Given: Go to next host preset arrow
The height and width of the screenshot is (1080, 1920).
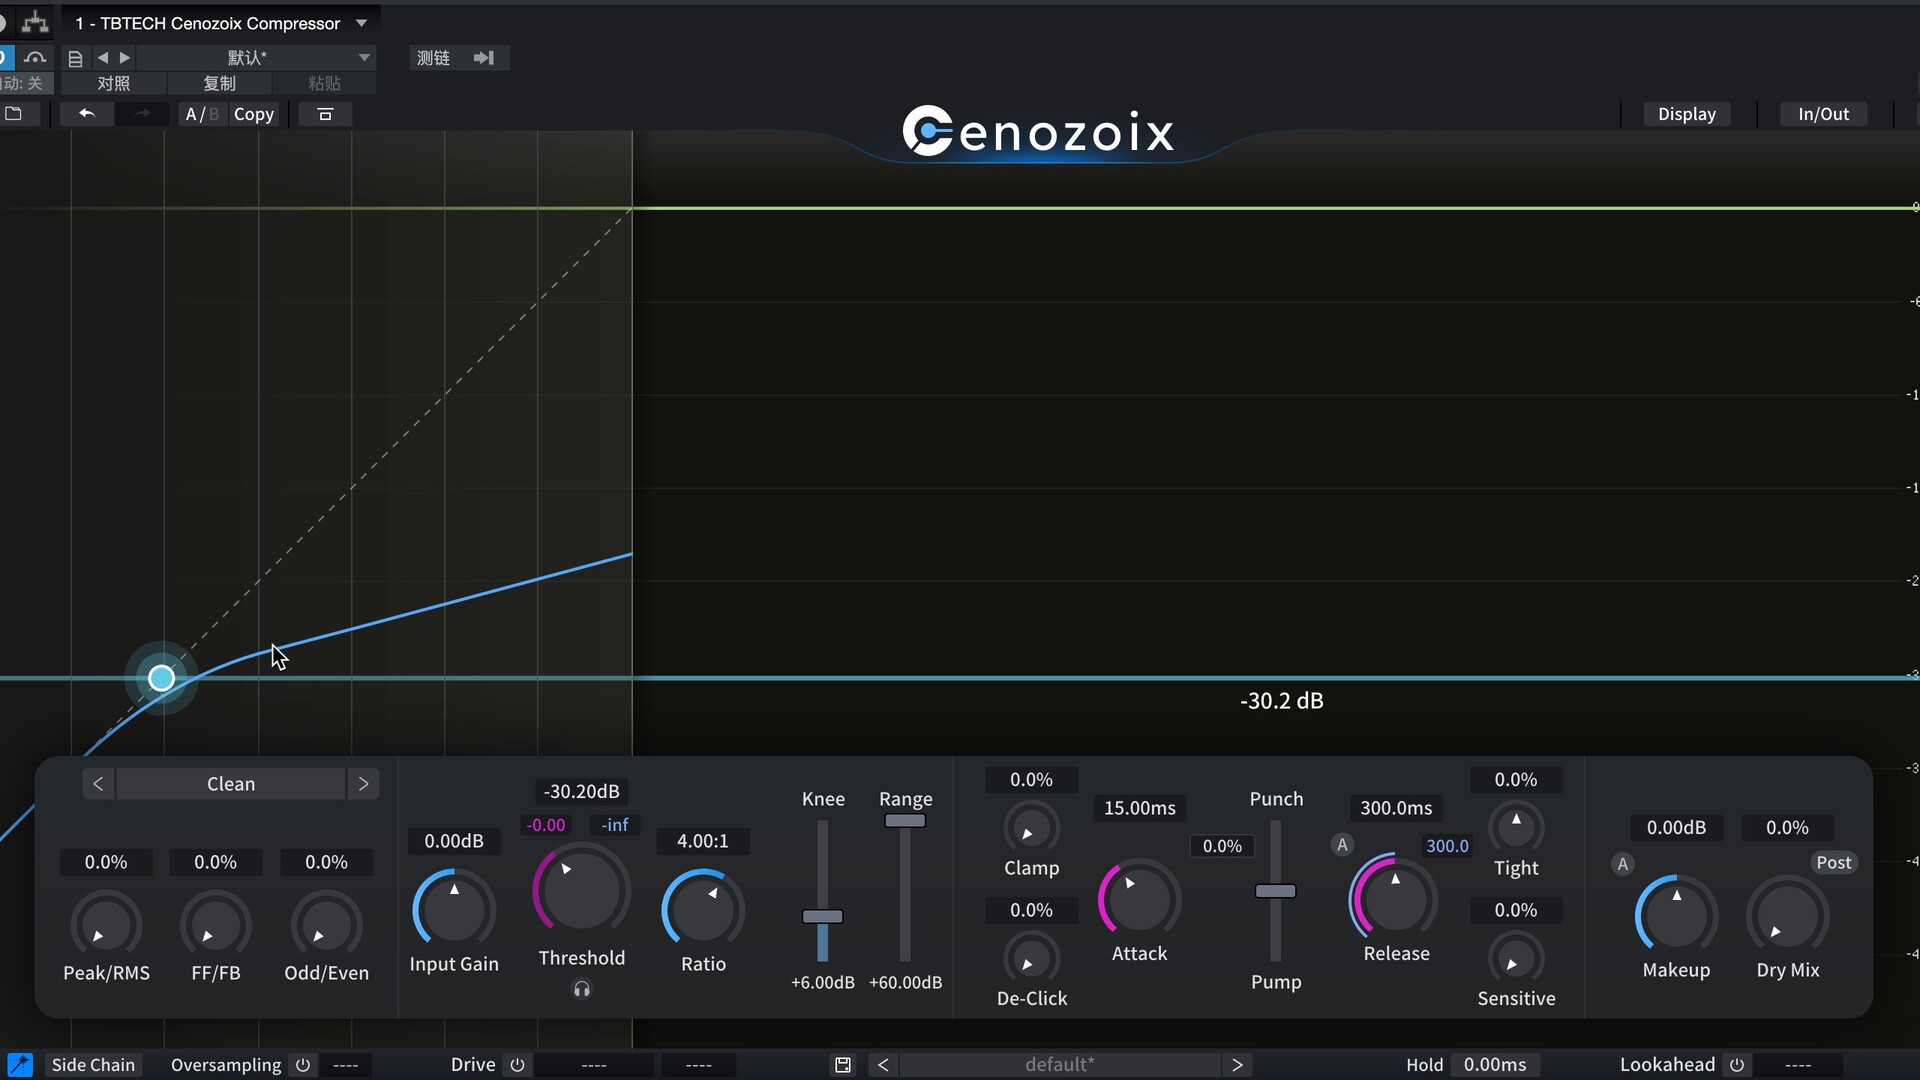Looking at the screenshot, I should 125,58.
